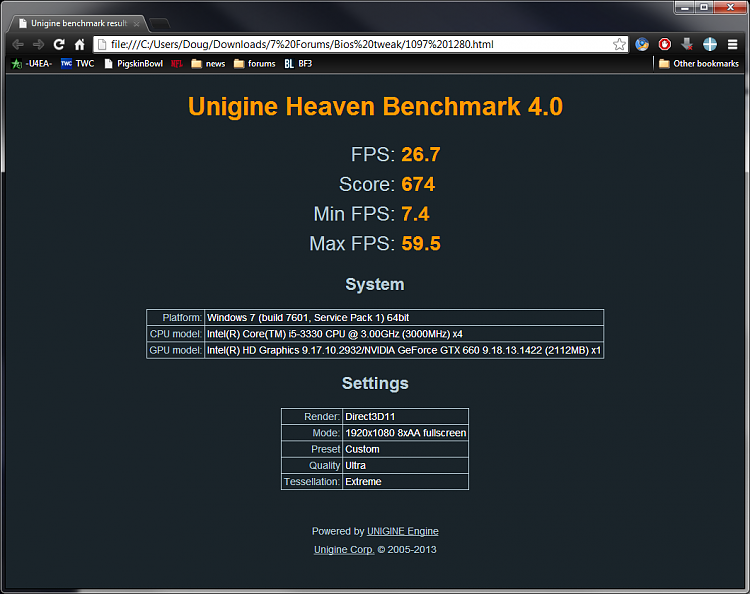
Task: Minimize the Chrome window
Action: [x=684, y=7]
